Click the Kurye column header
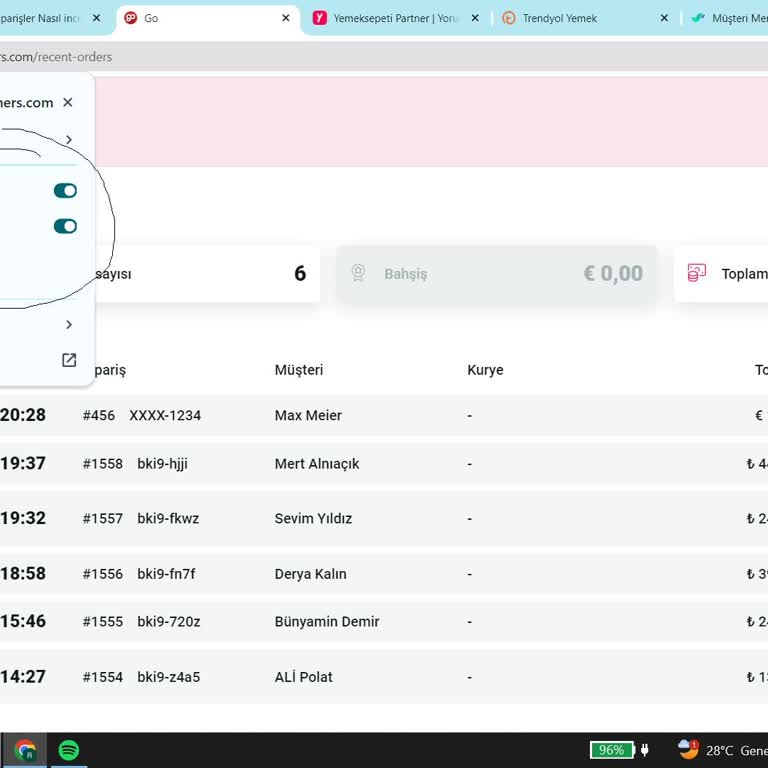768x768 pixels. 485,370
